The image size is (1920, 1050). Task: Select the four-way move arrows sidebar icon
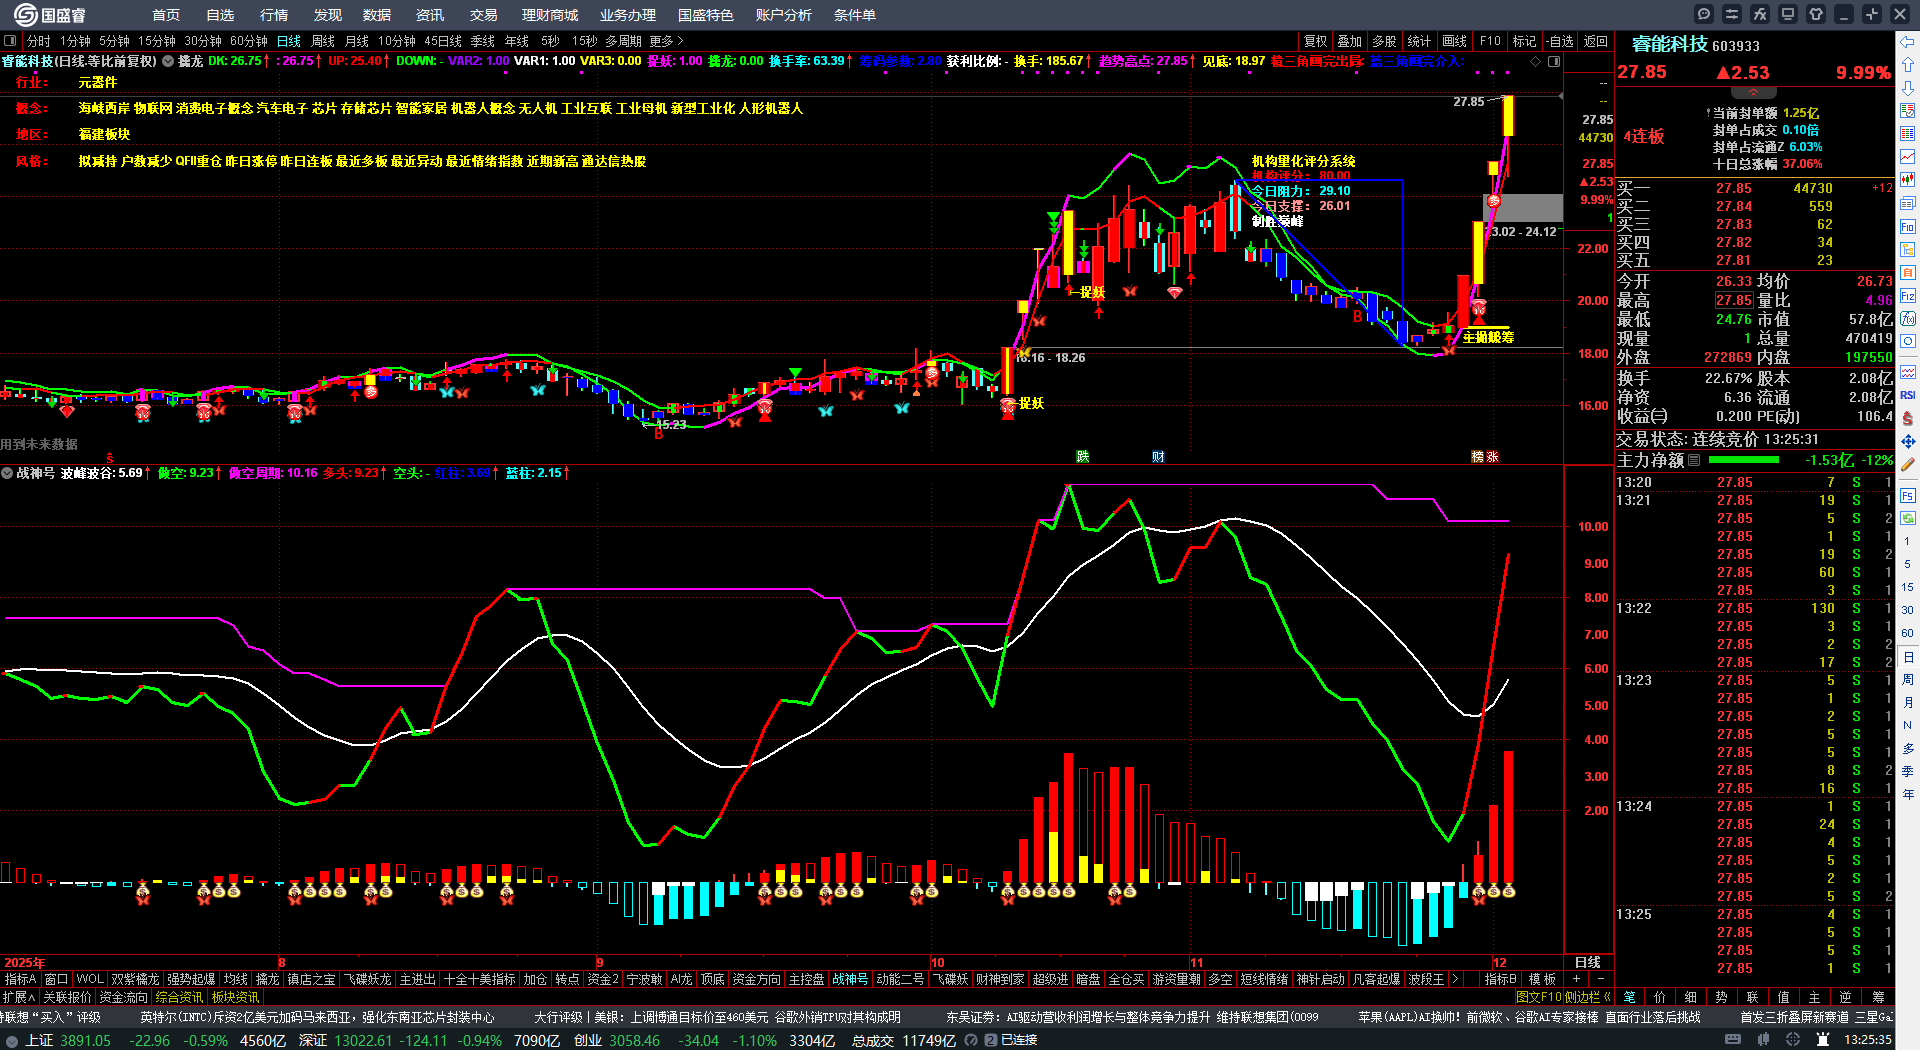(x=1908, y=441)
